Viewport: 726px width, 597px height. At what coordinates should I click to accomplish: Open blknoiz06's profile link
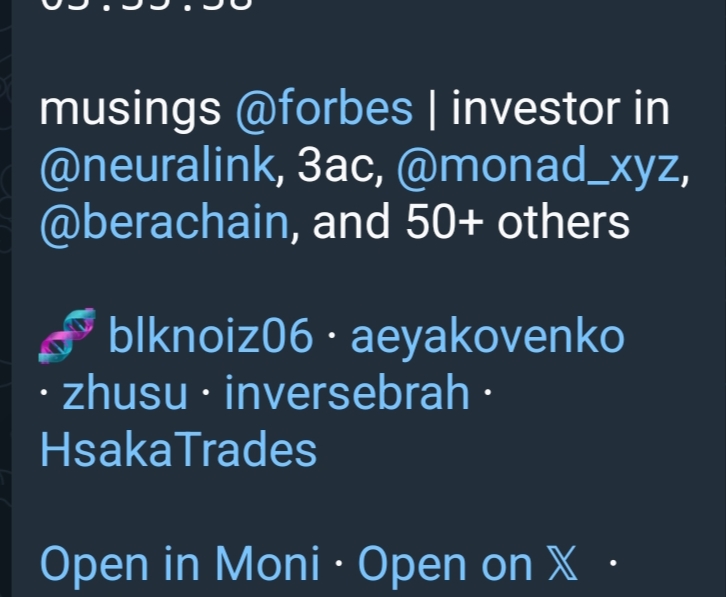coord(210,338)
